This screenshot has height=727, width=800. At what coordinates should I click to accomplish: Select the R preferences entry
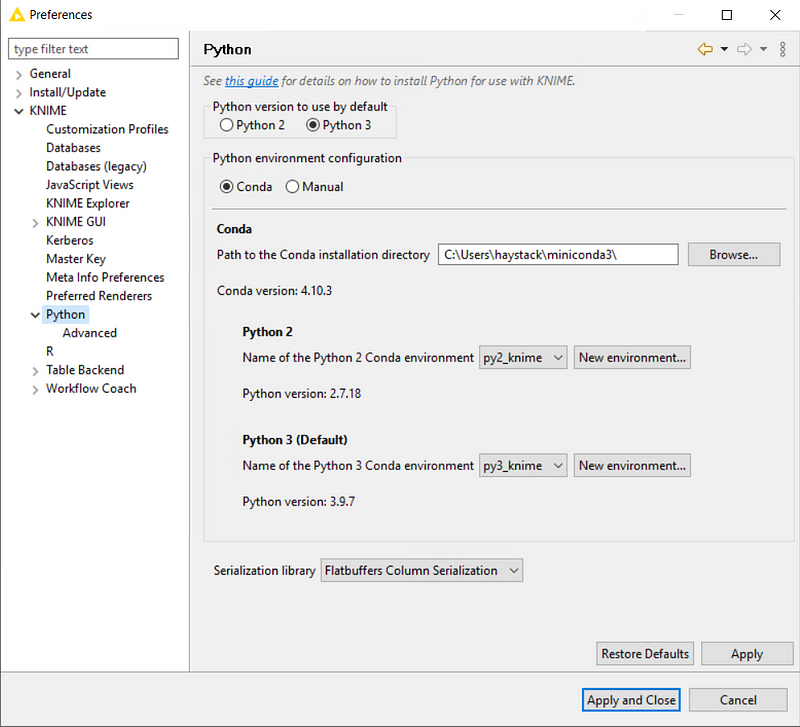point(50,352)
